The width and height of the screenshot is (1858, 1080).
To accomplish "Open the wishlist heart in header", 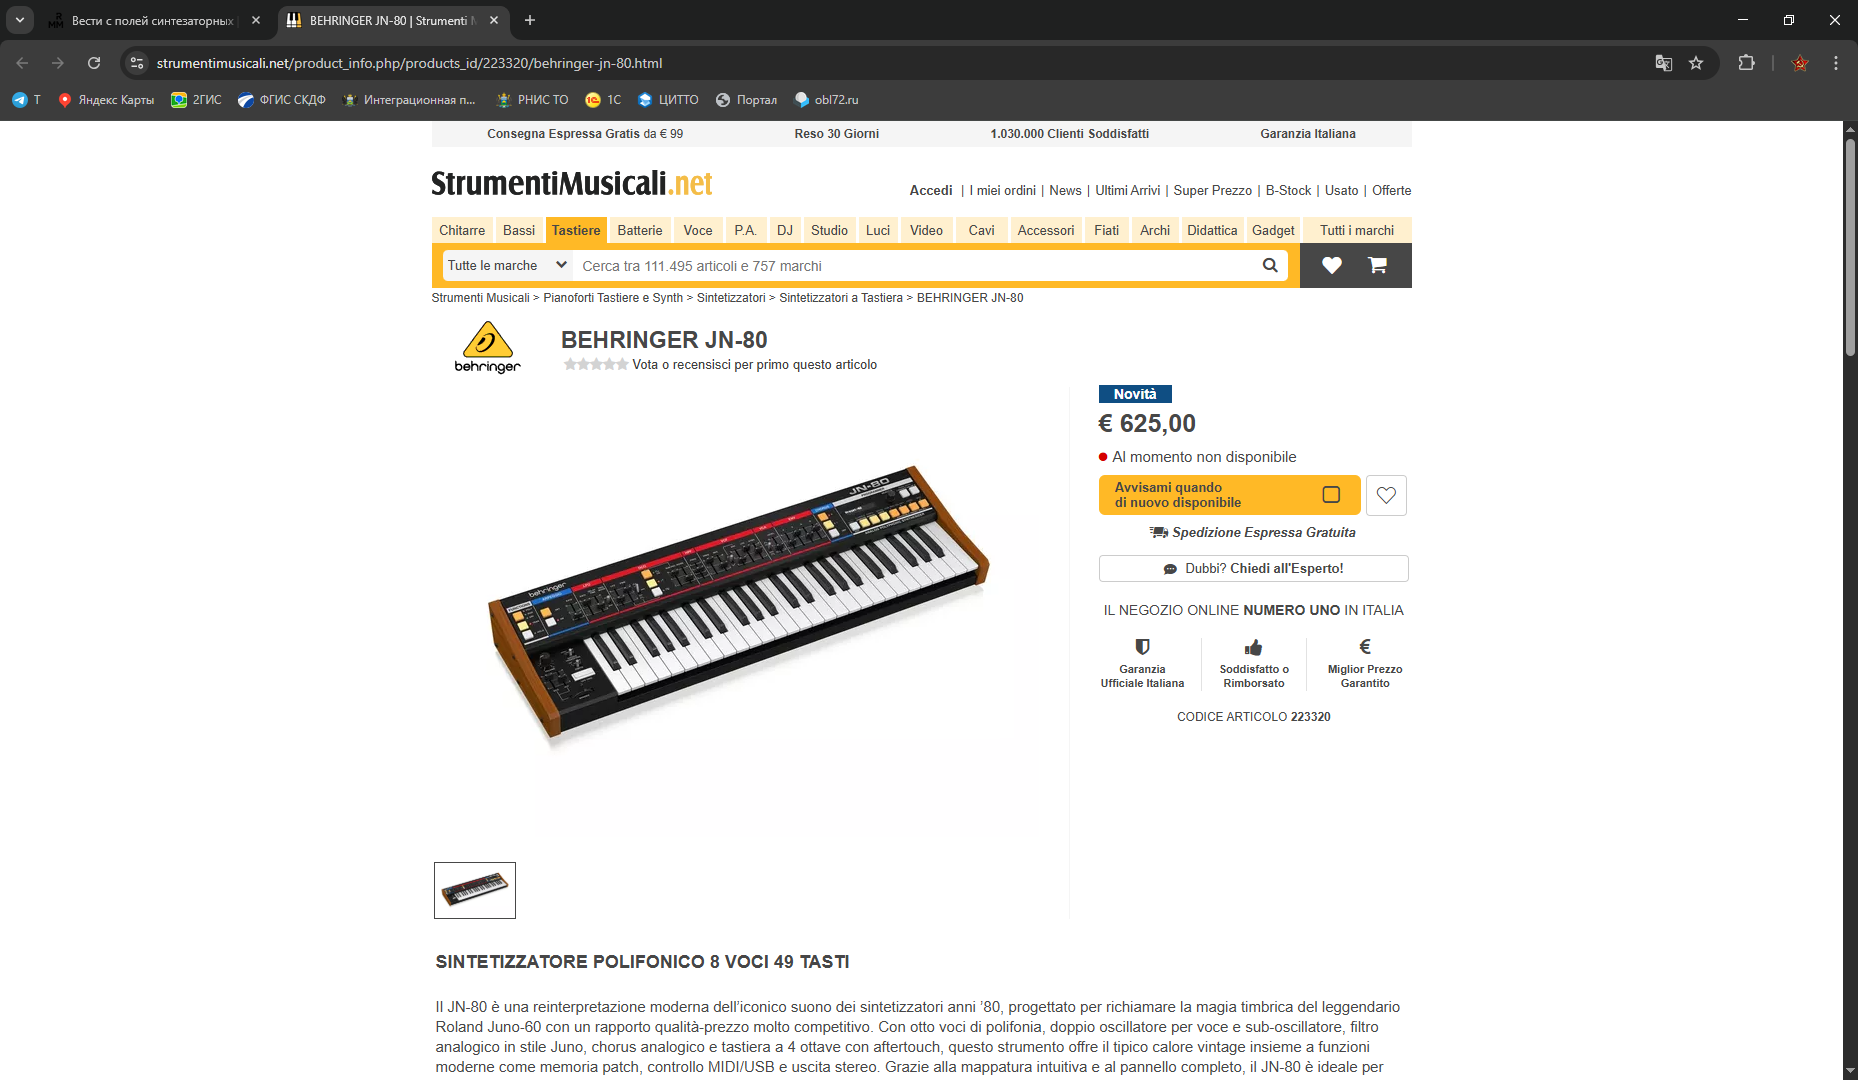I will click(1331, 265).
